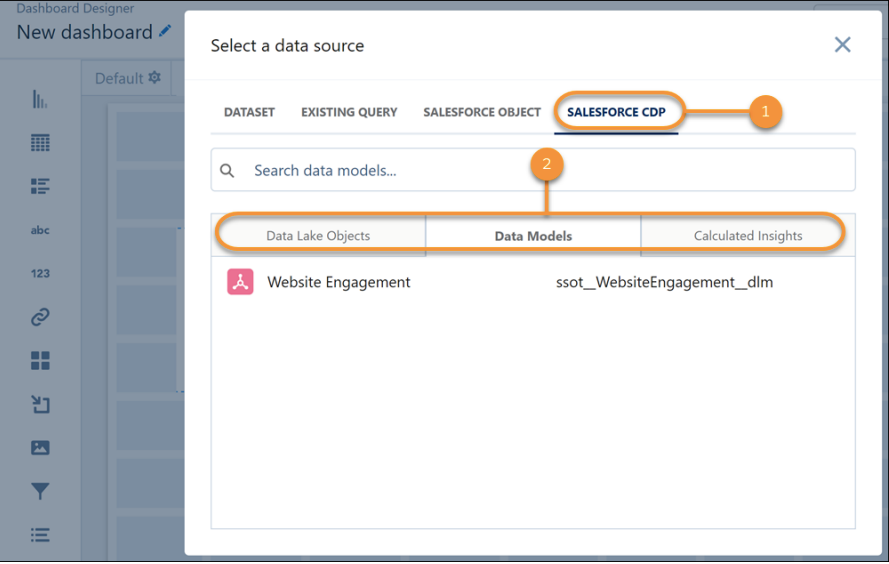The width and height of the screenshot is (889, 564).
Task: Focus the Search data models field
Action: [x=533, y=170]
